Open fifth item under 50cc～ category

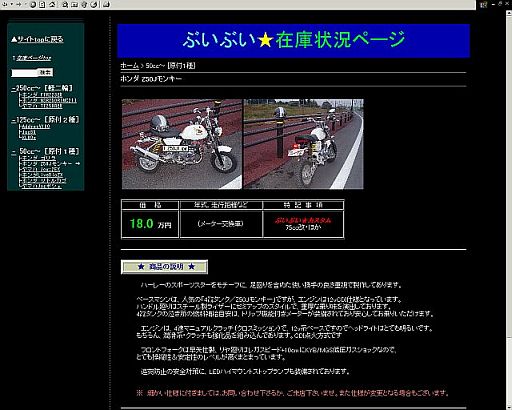[44, 180]
